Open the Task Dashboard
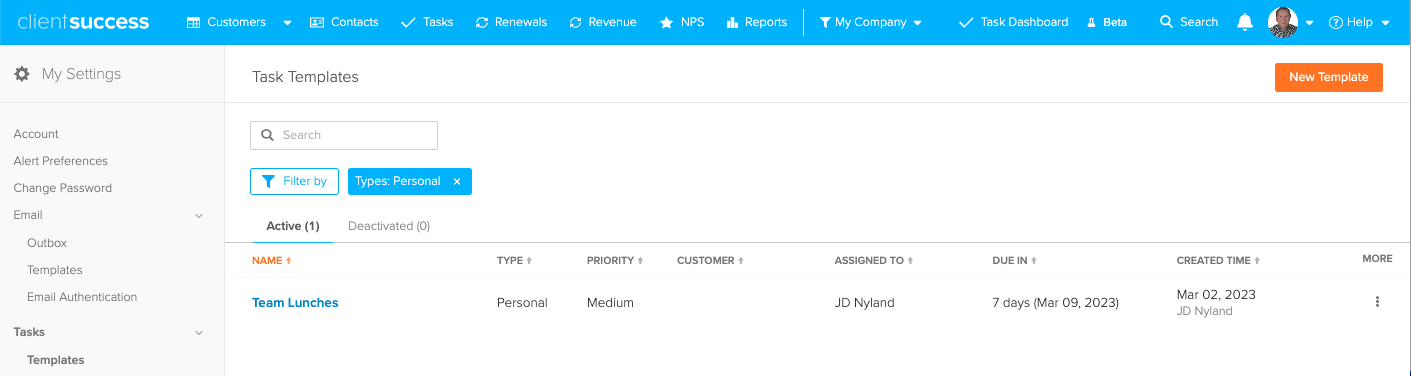 pos(1013,22)
